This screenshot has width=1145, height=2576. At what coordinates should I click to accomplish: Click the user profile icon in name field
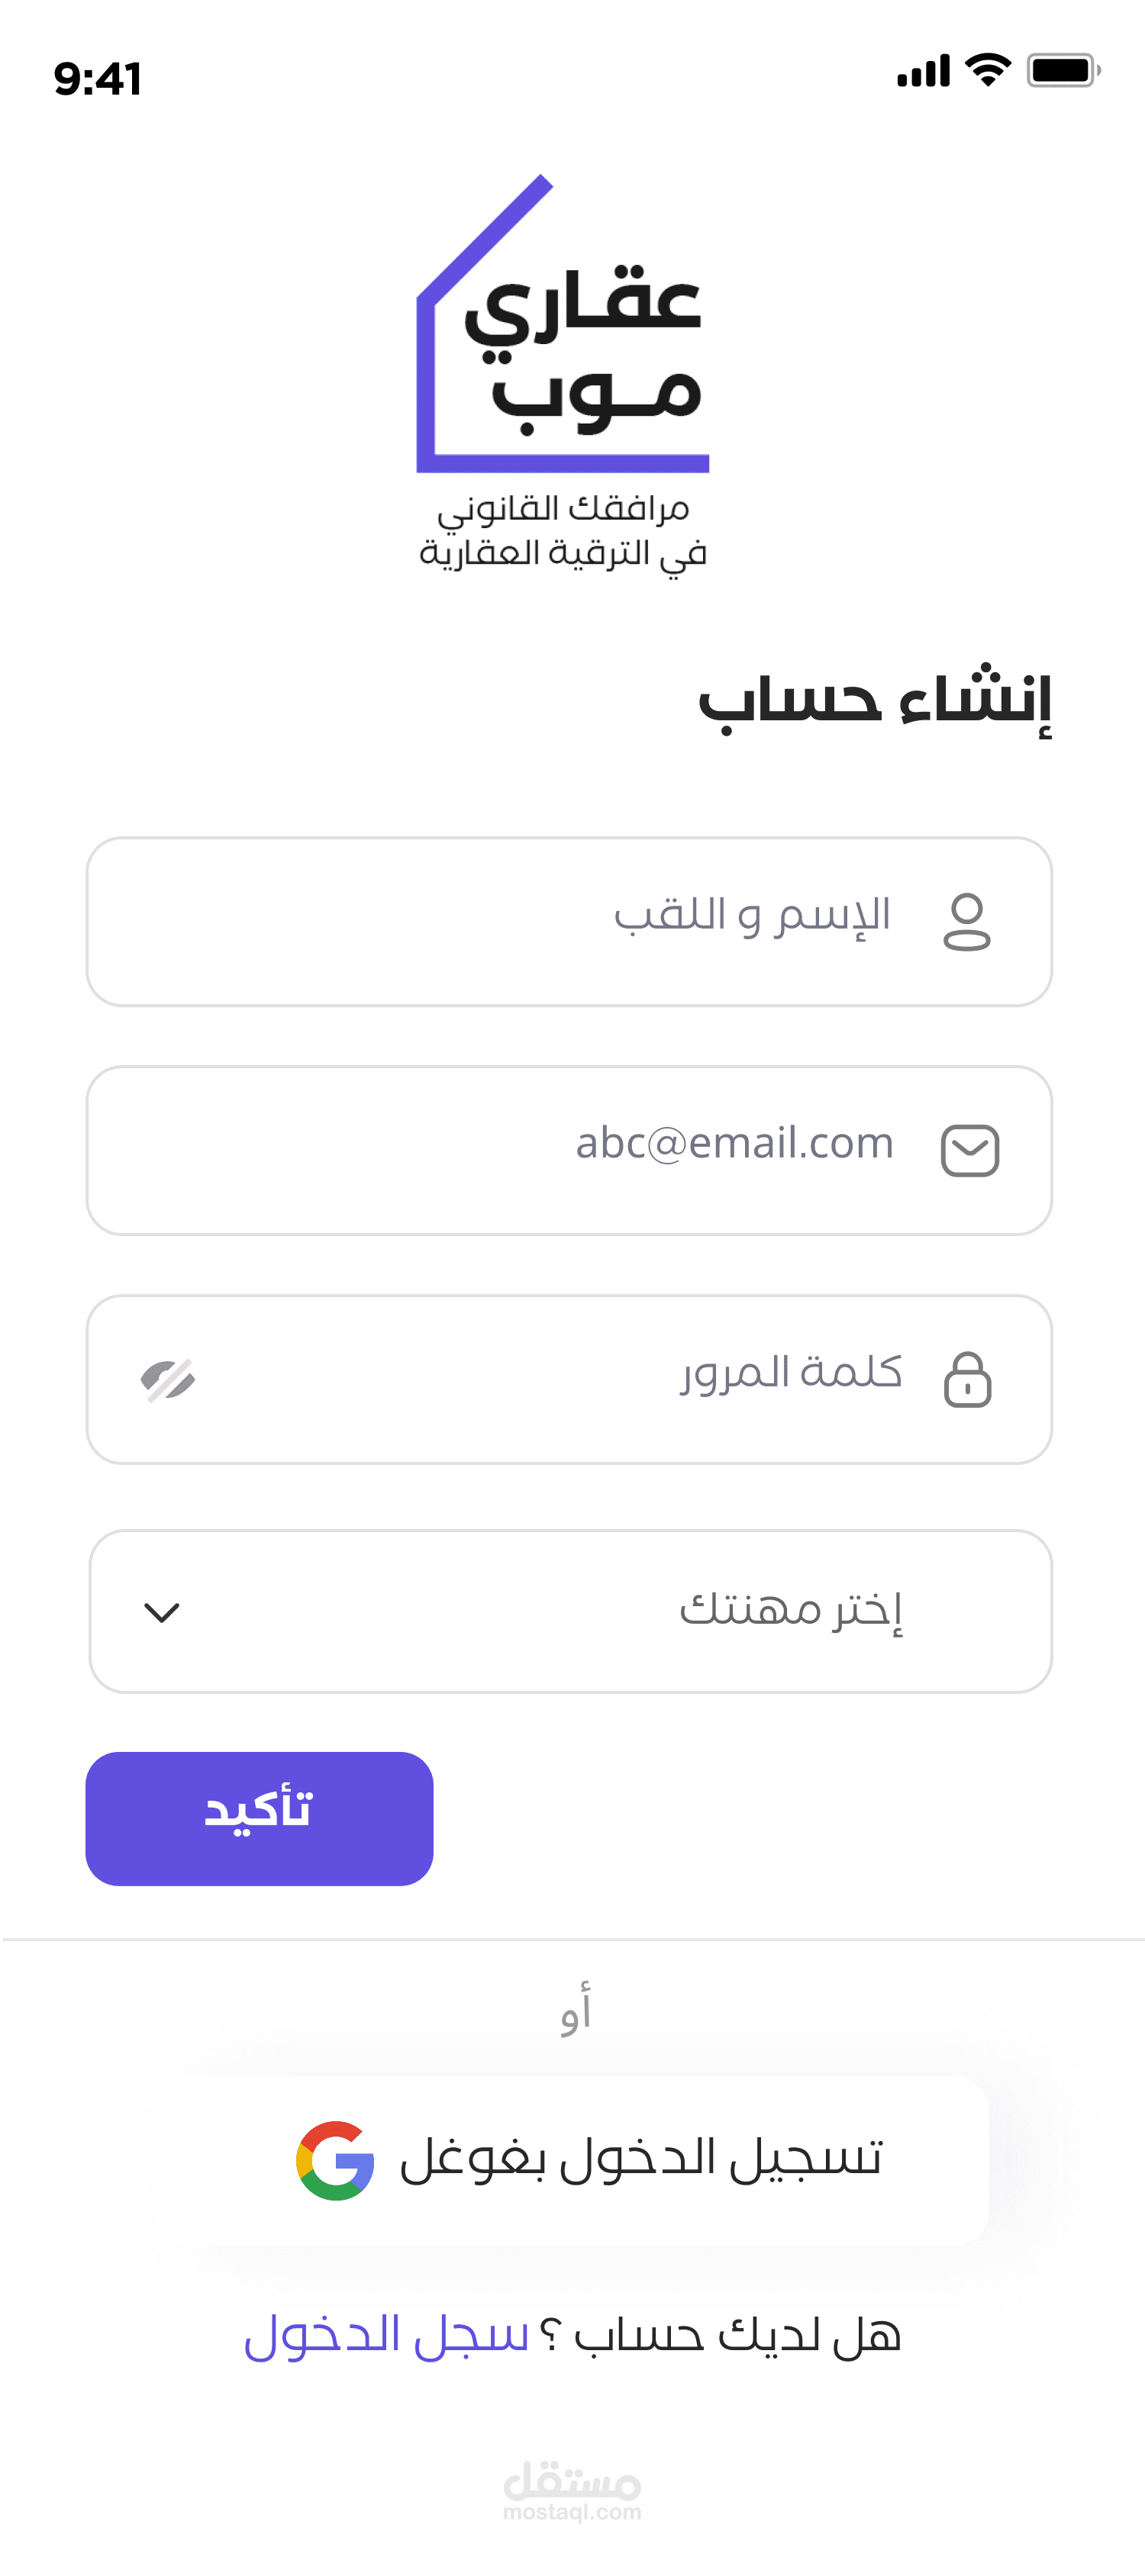[x=967, y=922]
